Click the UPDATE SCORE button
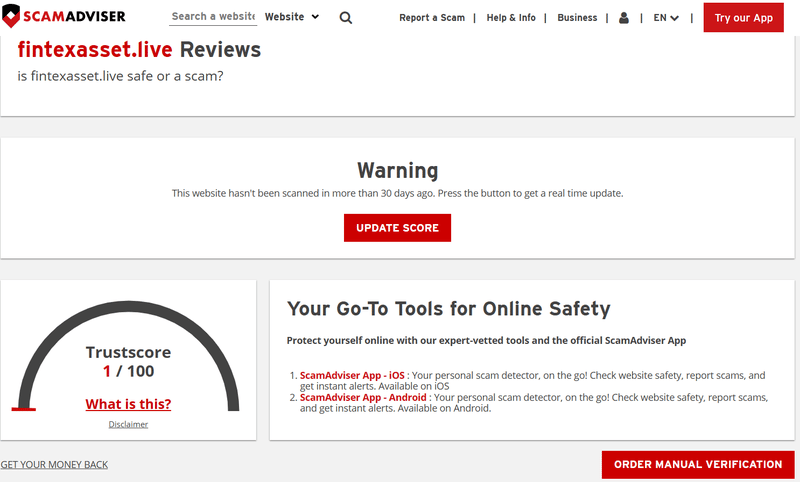 397,227
